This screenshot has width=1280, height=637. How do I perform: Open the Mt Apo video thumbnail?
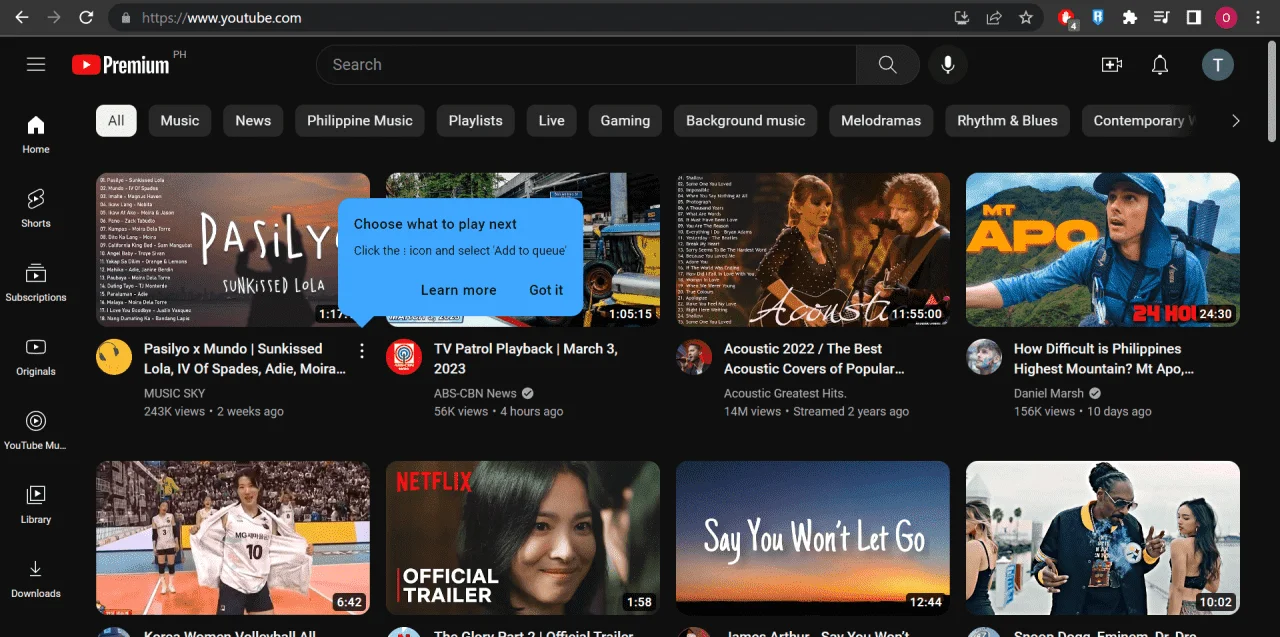click(1103, 250)
